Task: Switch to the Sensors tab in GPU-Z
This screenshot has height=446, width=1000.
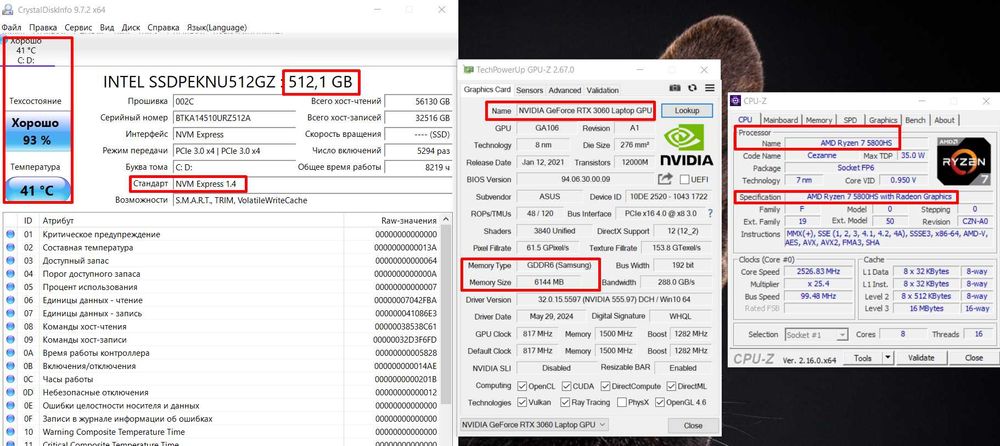Action: 529,90
